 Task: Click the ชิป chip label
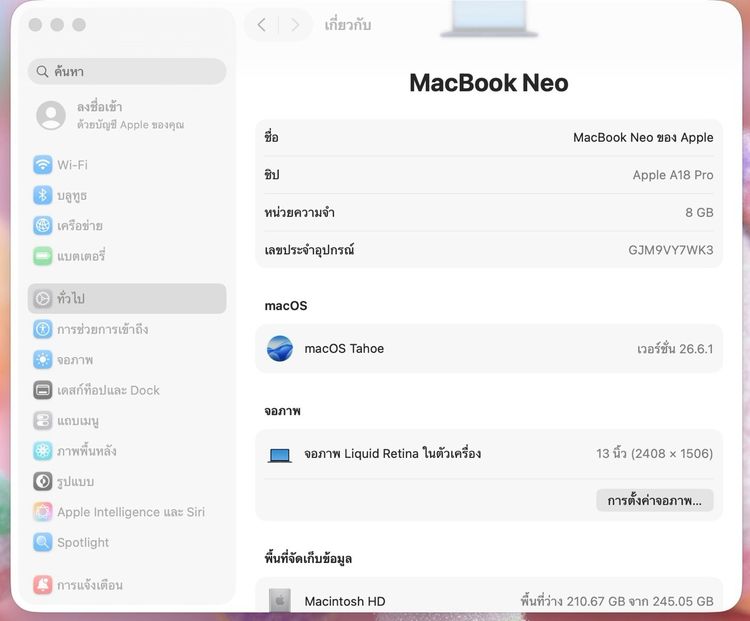(272, 175)
